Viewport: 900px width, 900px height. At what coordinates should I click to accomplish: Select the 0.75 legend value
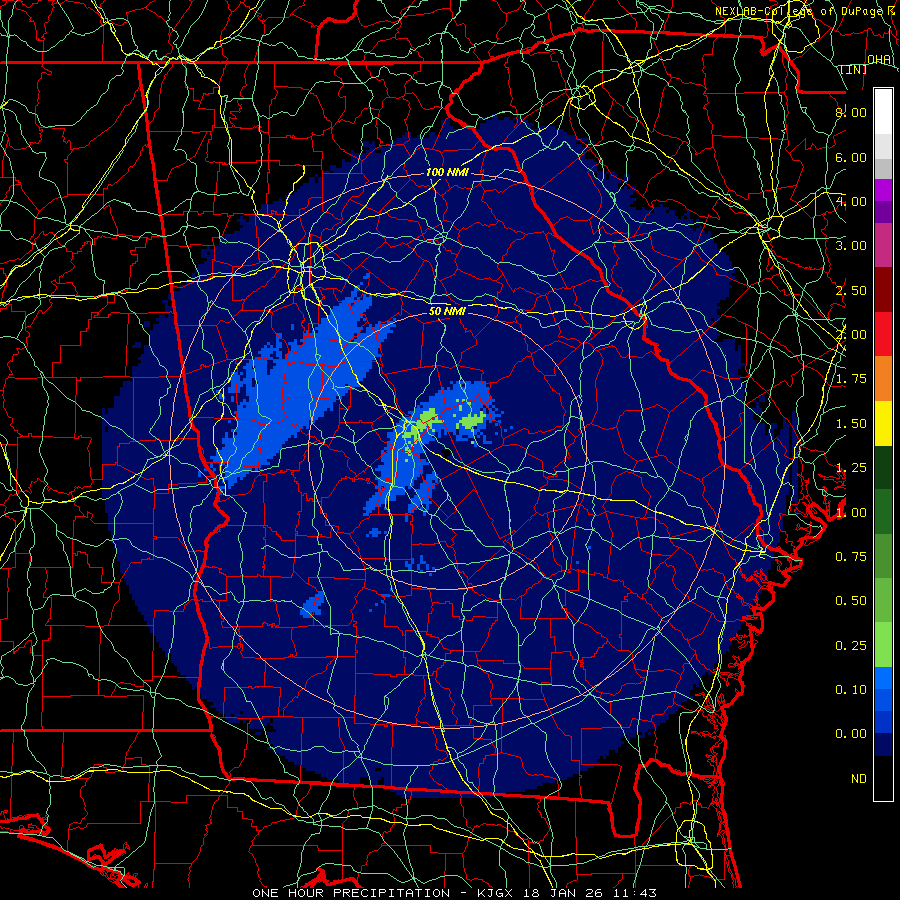[x=851, y=557]
